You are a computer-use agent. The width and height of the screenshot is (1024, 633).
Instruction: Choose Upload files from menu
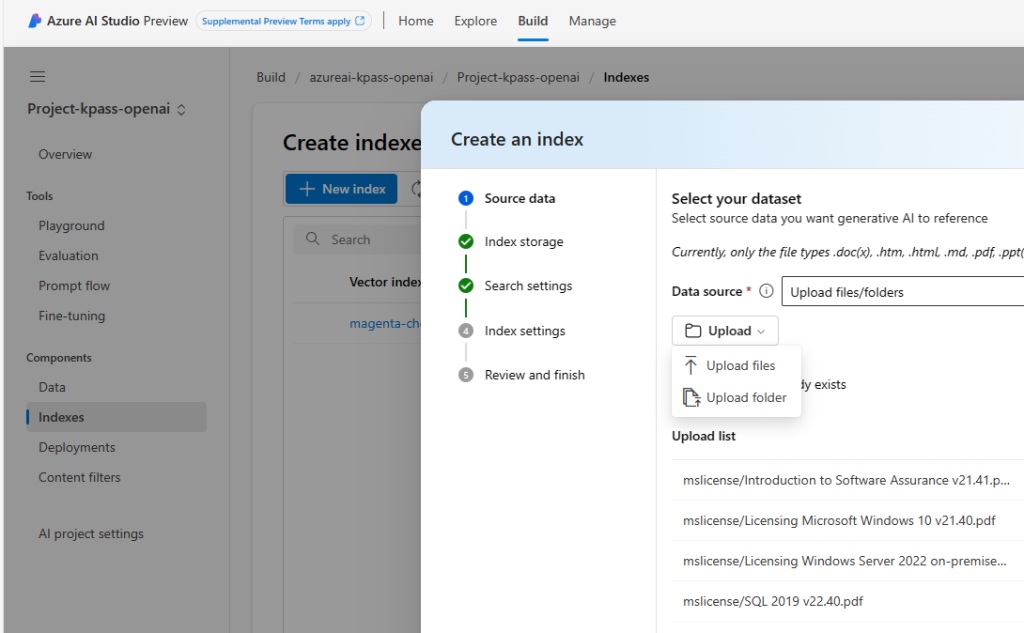pyautogui.click(x=736, y=365)
